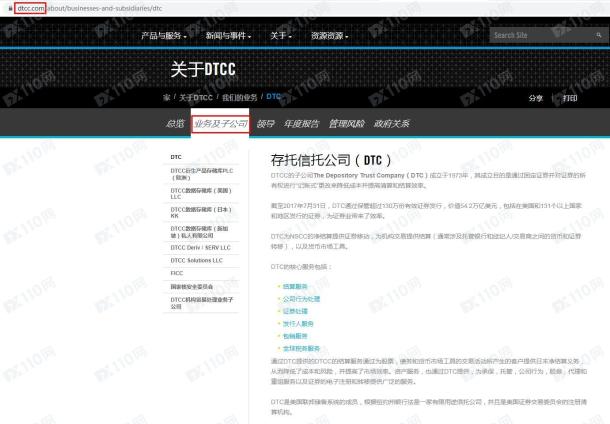Screen dimensions: 610x424
Task: Open the fifth core services bullet link
Action: click(295, 336)
